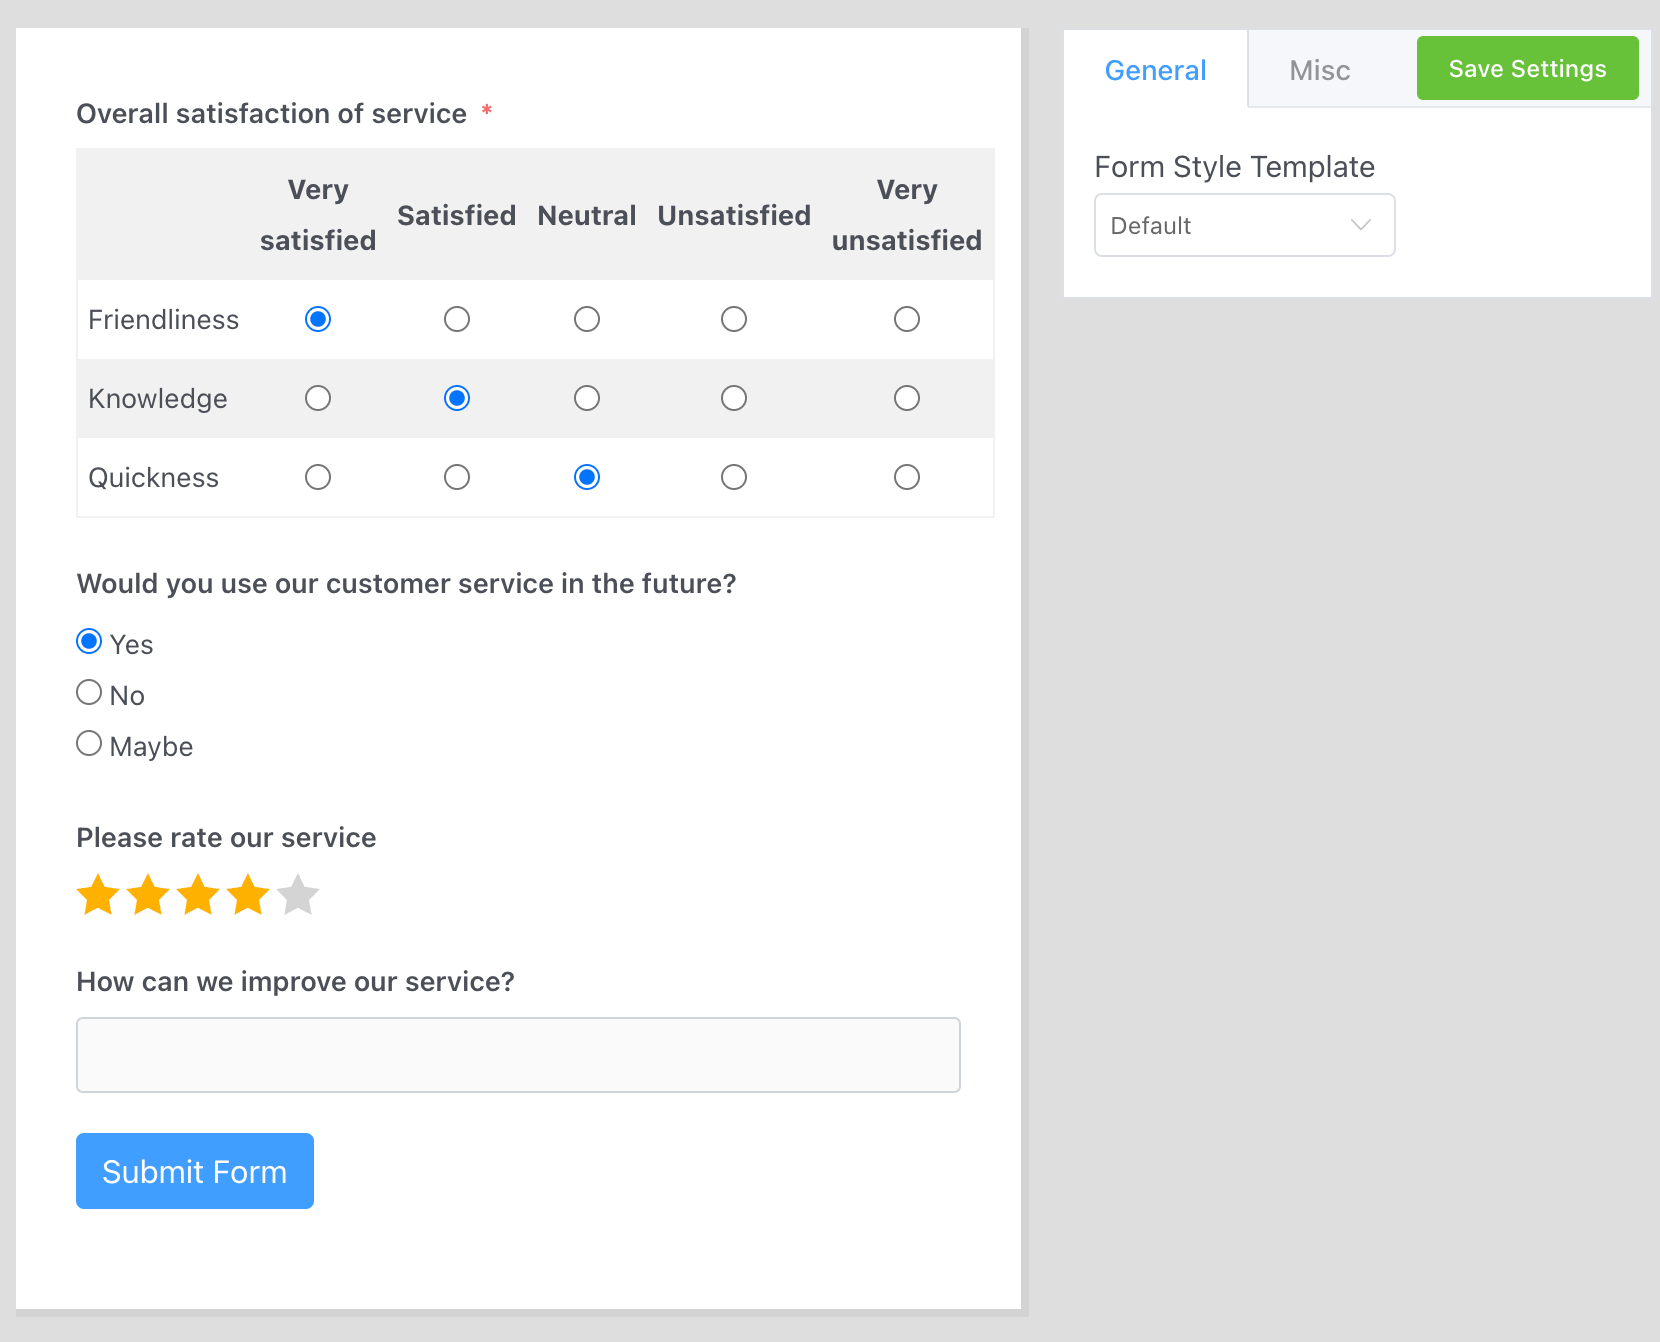Image resolution: width=1660 pixels, height=1342 pixels.
Task: Click the improvement suggestions text field
Action: pyautogui.click(x=517, y=1054)
